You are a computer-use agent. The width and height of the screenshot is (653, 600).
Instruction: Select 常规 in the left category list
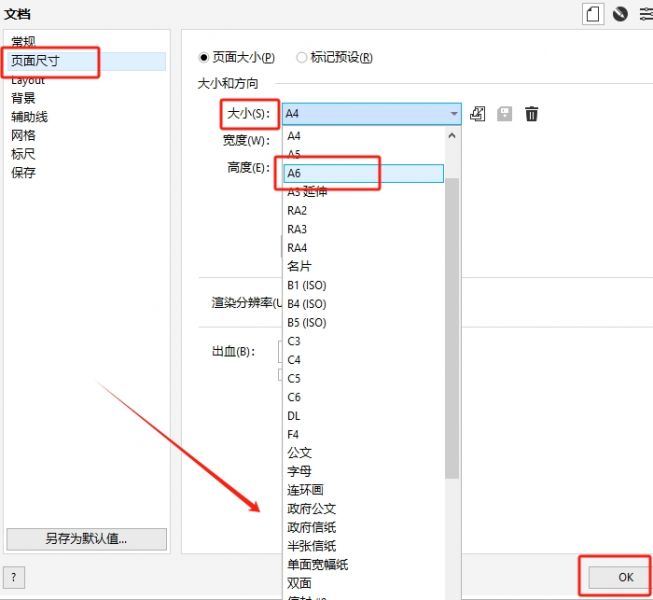pyautogui.click(x=23, y=42)
